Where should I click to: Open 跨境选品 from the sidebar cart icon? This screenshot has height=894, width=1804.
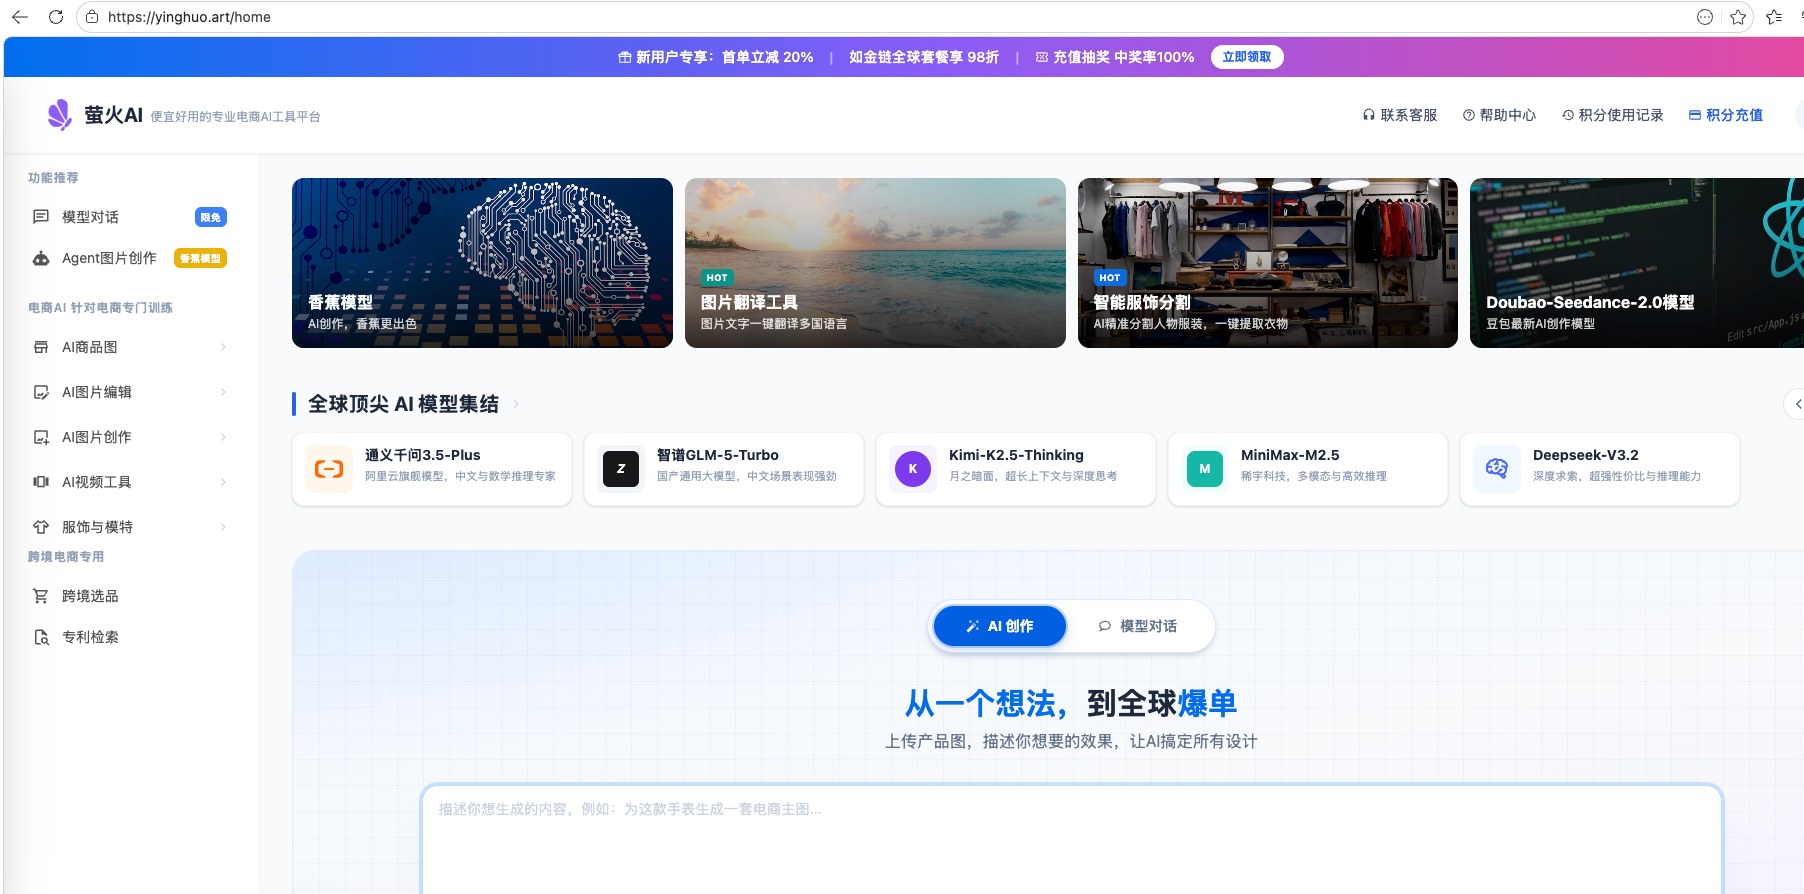point(41,596)
